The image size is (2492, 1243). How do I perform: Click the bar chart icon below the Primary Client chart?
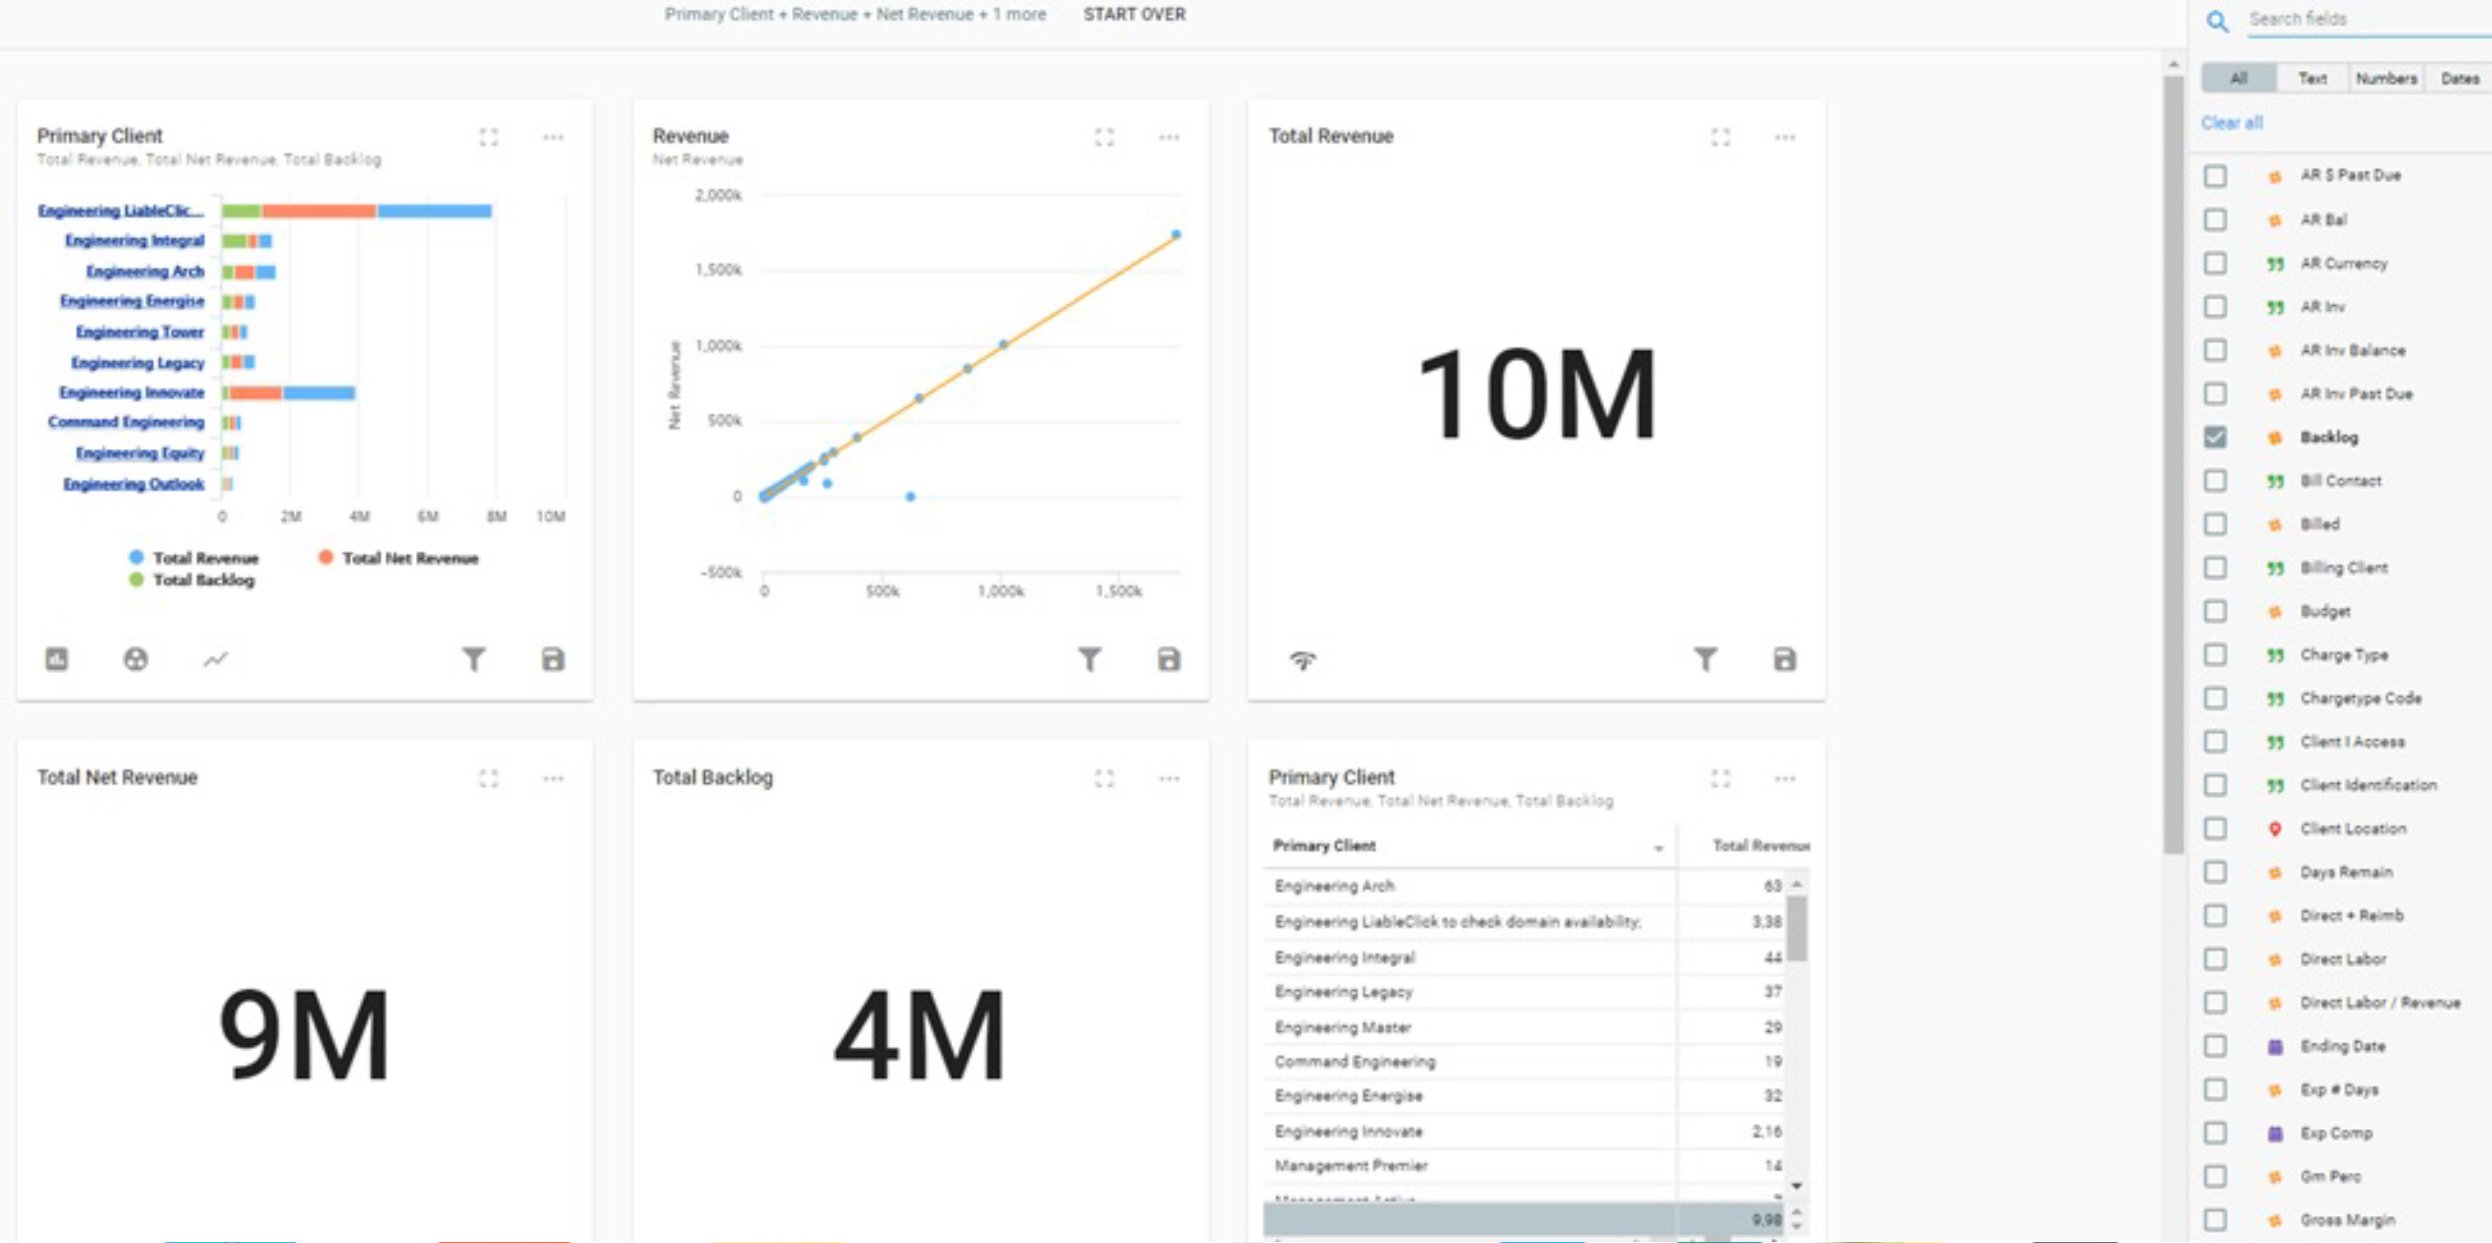pyautogui.click(x=57, y=659)
